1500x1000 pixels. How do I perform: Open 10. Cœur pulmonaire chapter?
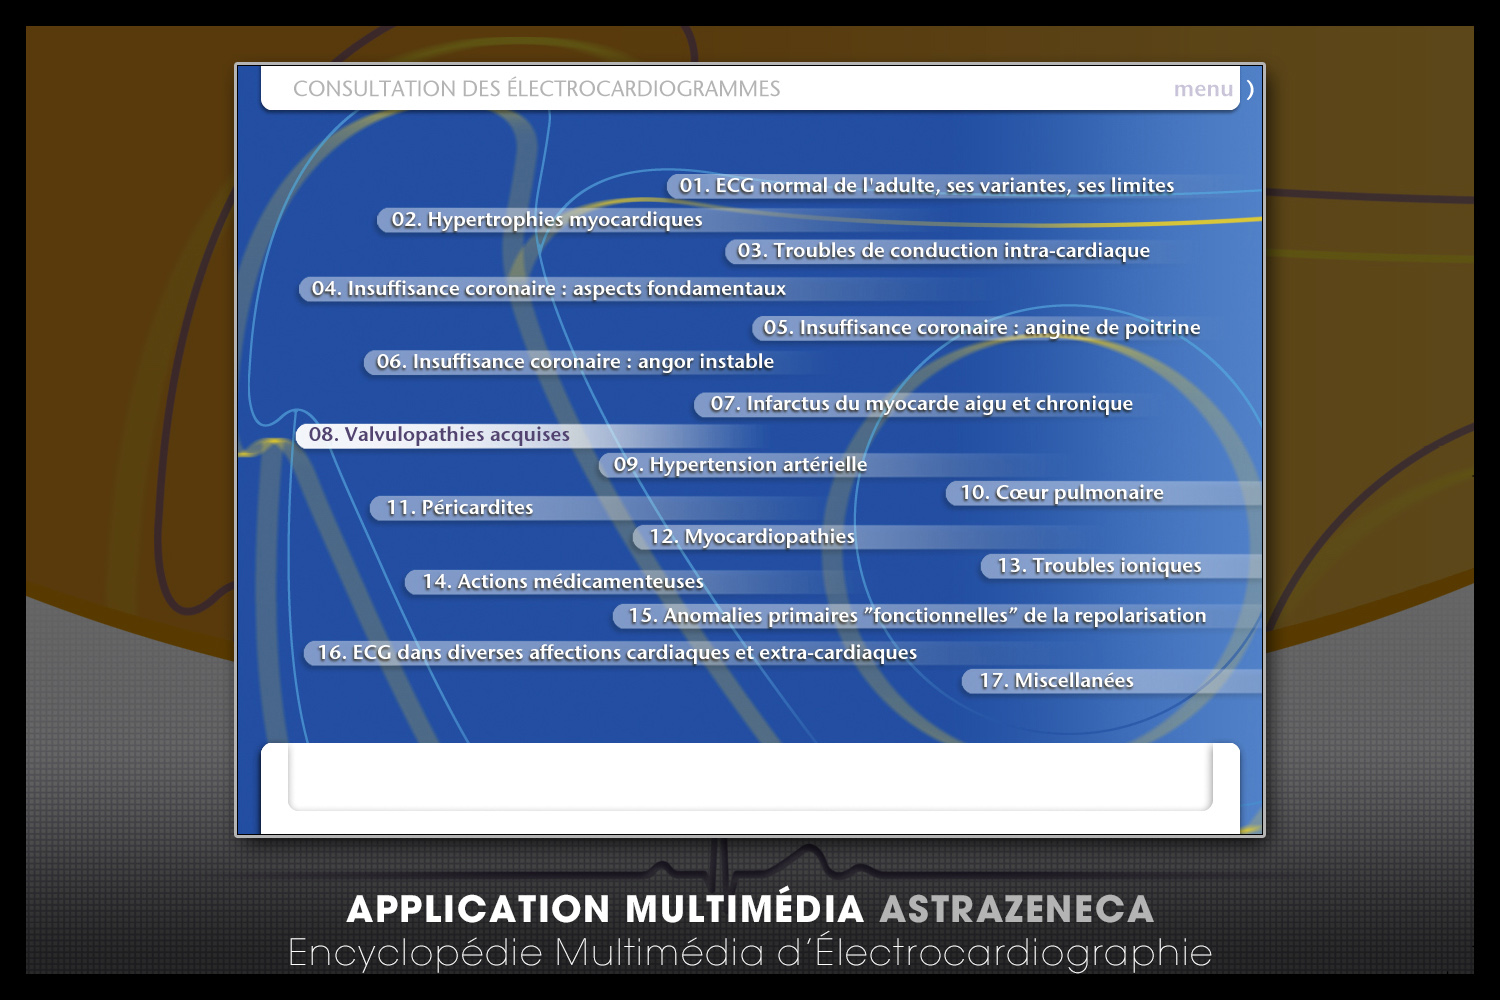click(1061, 493)
